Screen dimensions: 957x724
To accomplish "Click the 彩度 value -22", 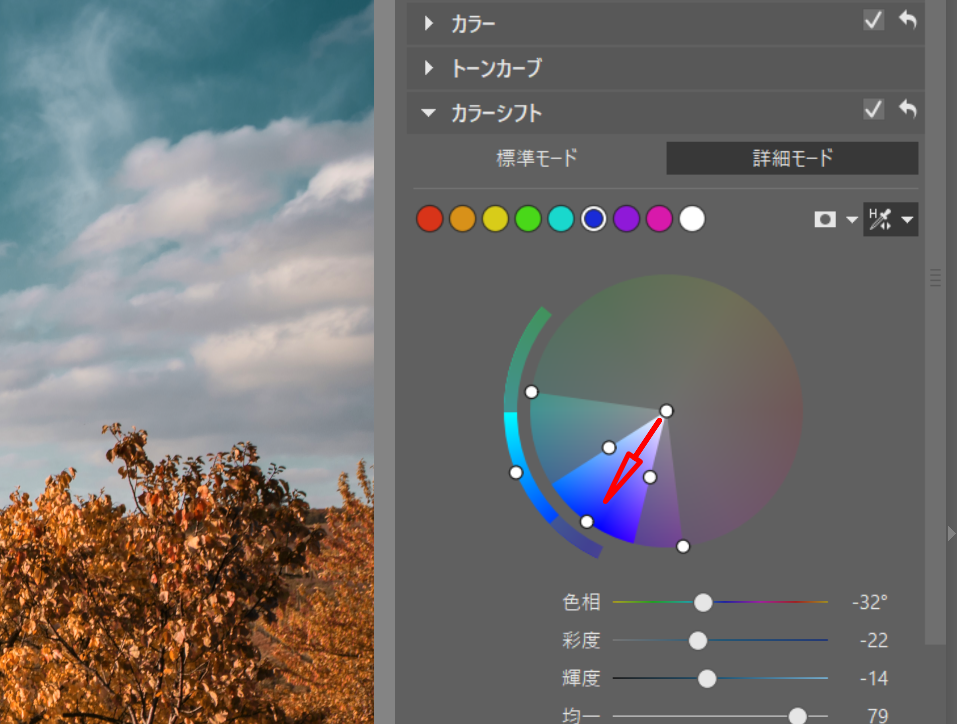I will (x=873, y=640).
